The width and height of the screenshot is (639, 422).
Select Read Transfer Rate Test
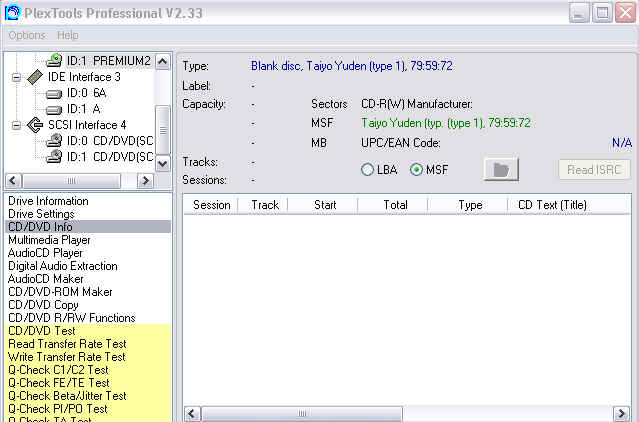pyautogui.click(x=88, y=344)
